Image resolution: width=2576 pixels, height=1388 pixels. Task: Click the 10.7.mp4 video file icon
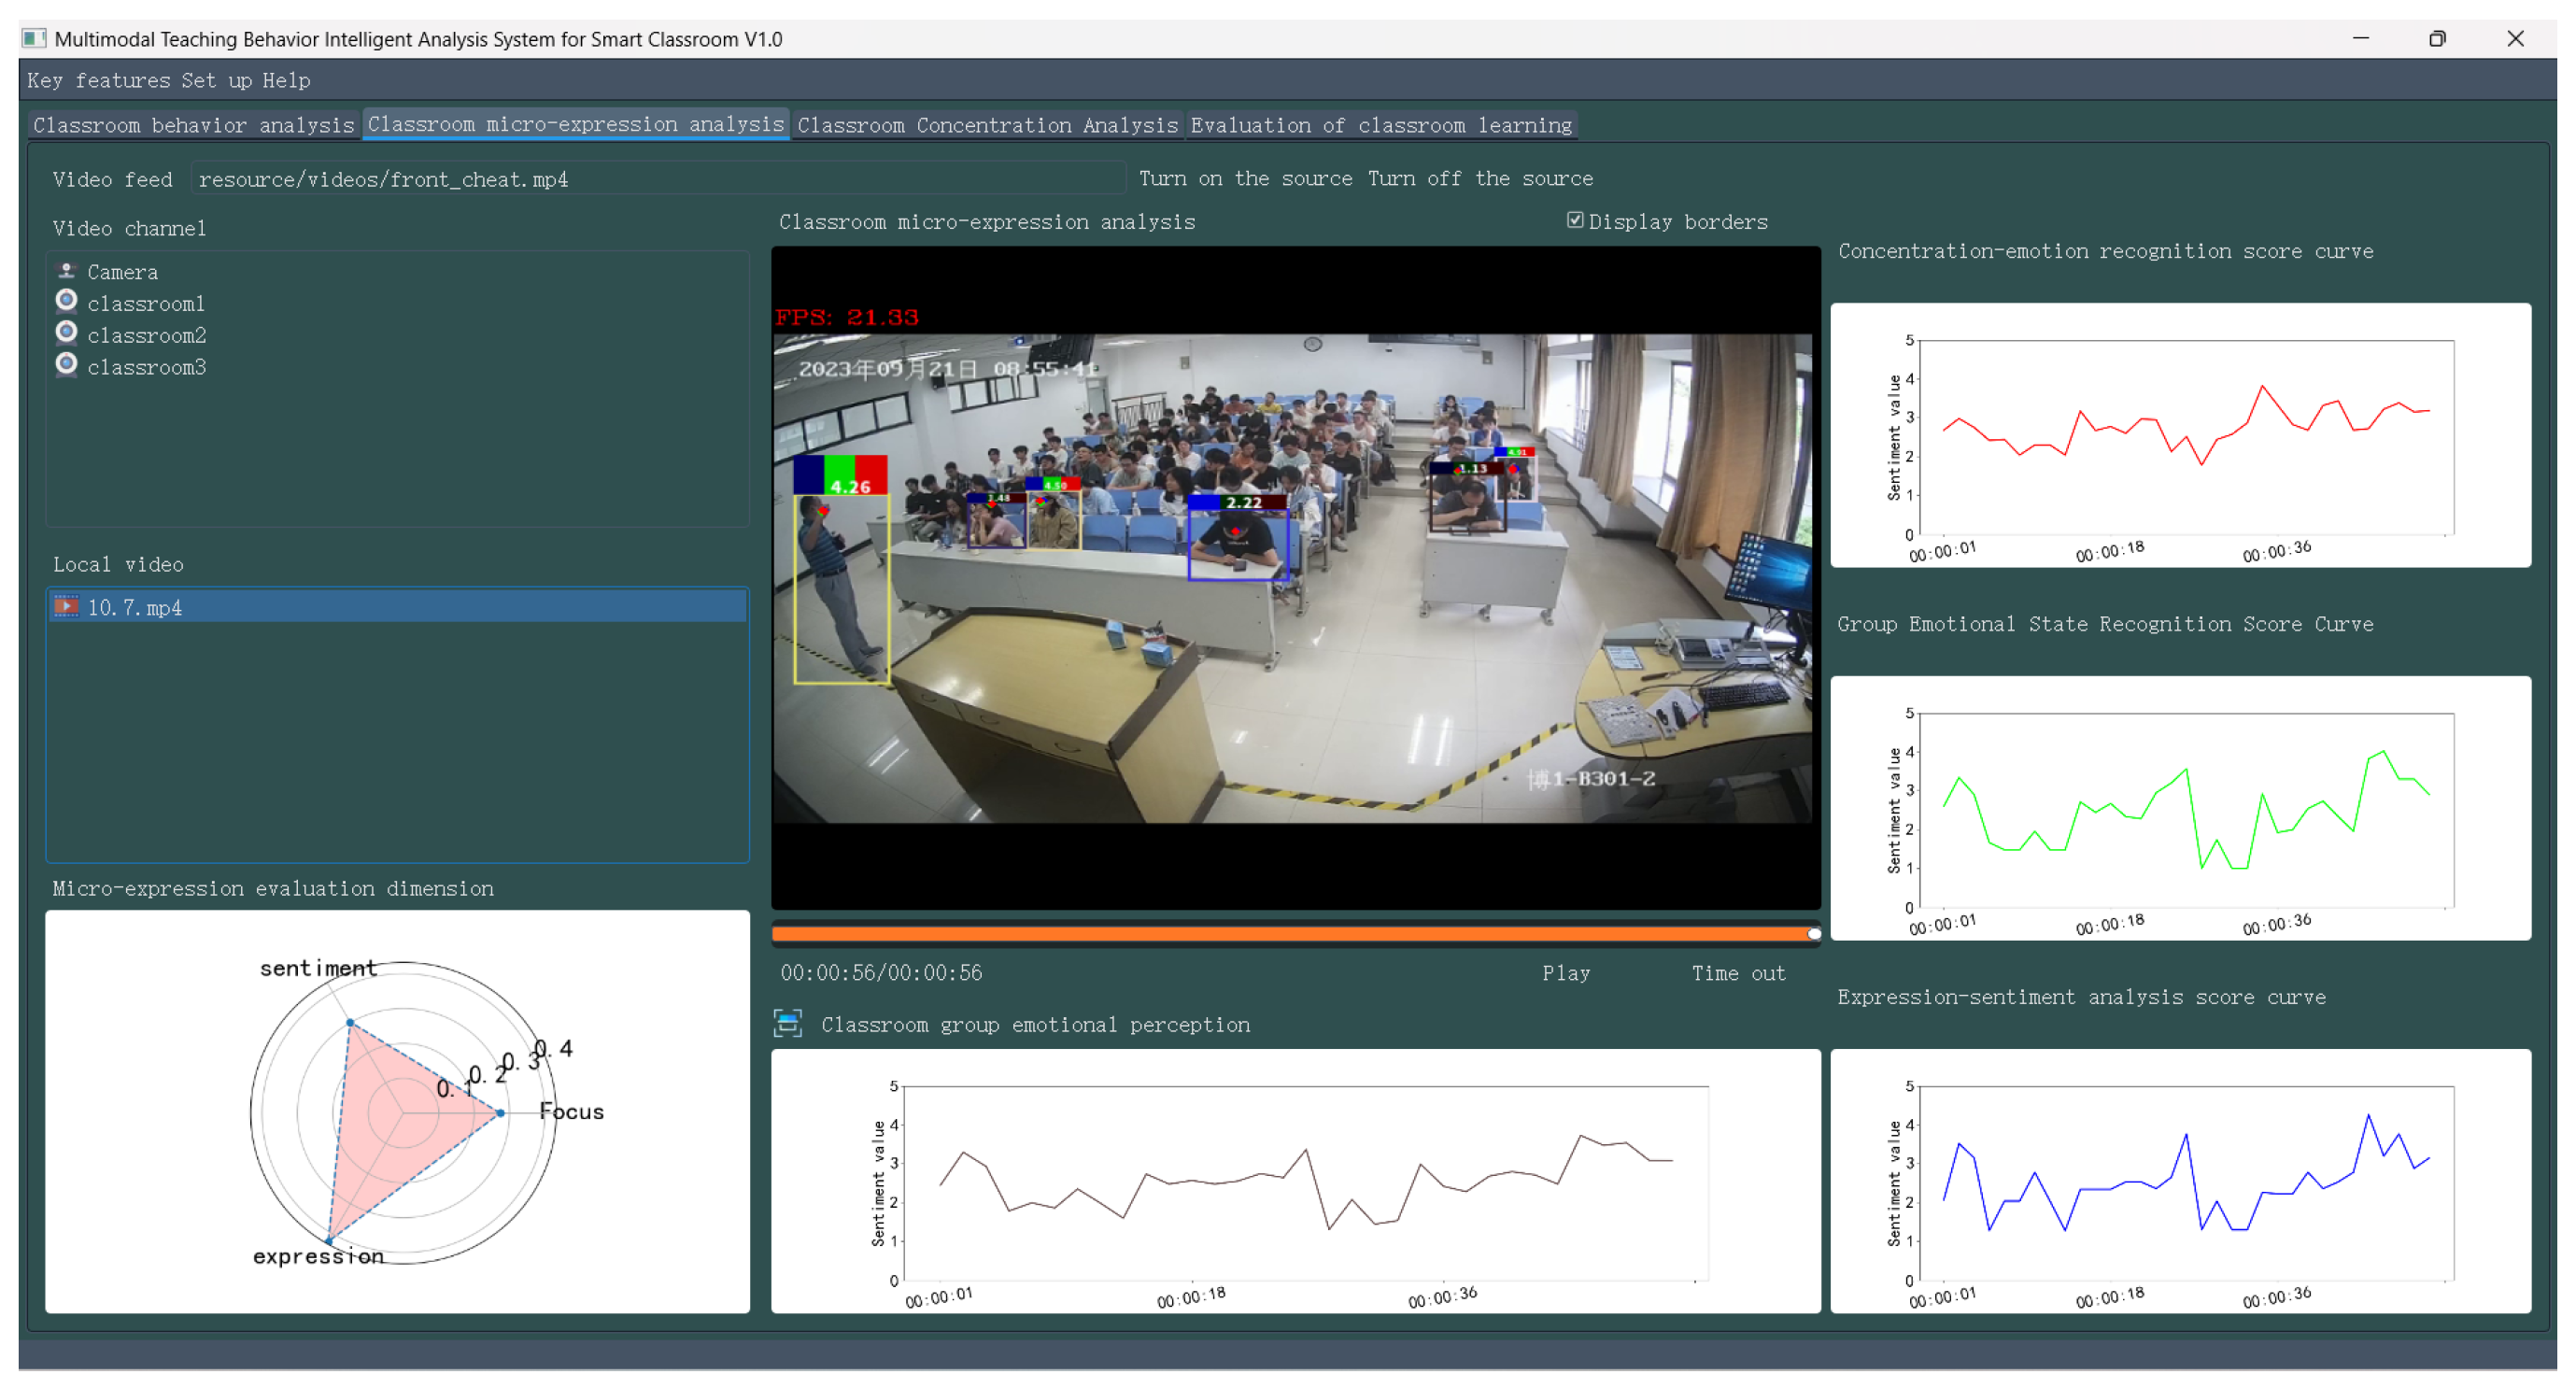(67, 606)
